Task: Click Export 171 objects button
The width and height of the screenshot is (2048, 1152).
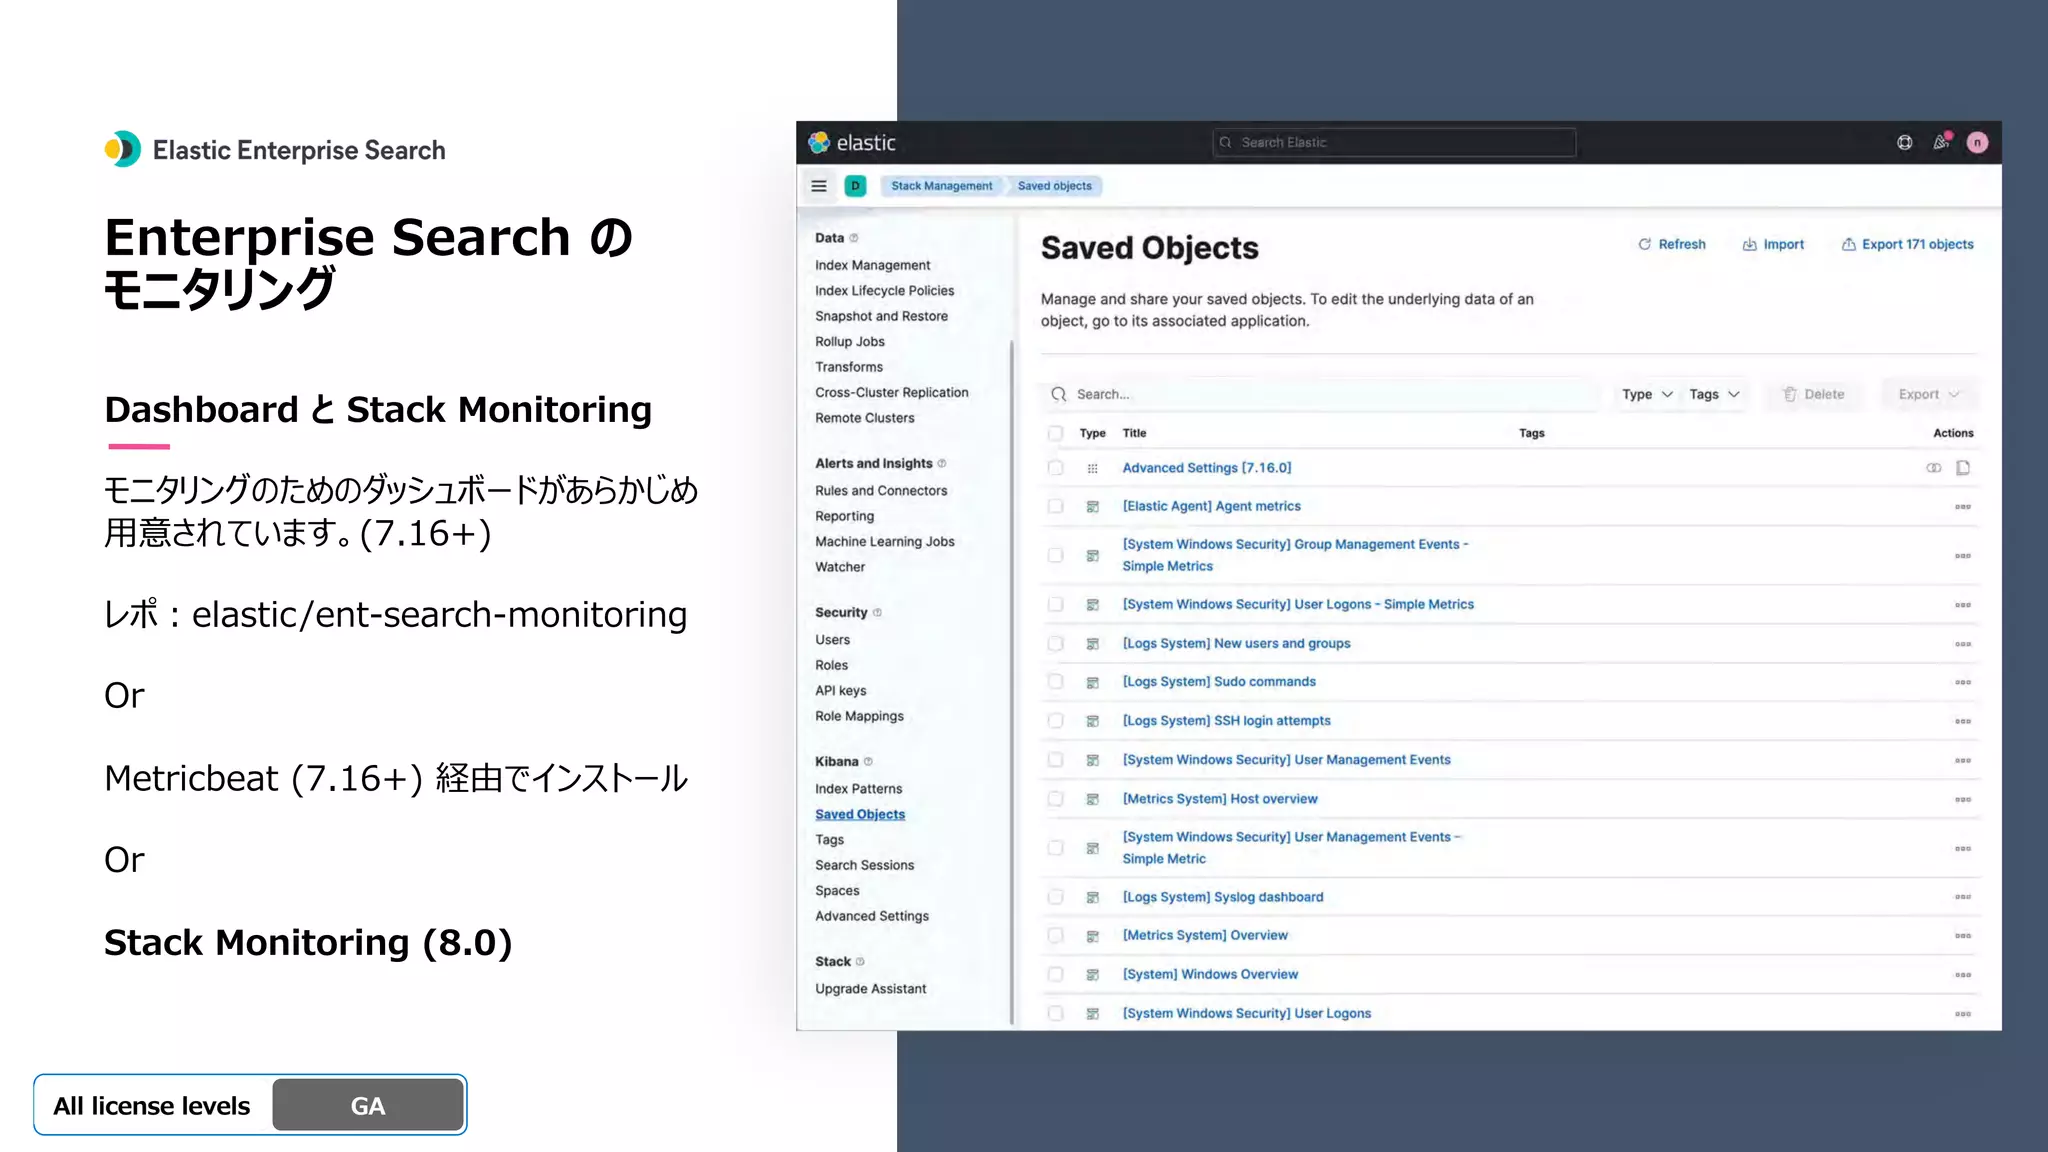Action: pyautogui.click(x=1908, y=244)
